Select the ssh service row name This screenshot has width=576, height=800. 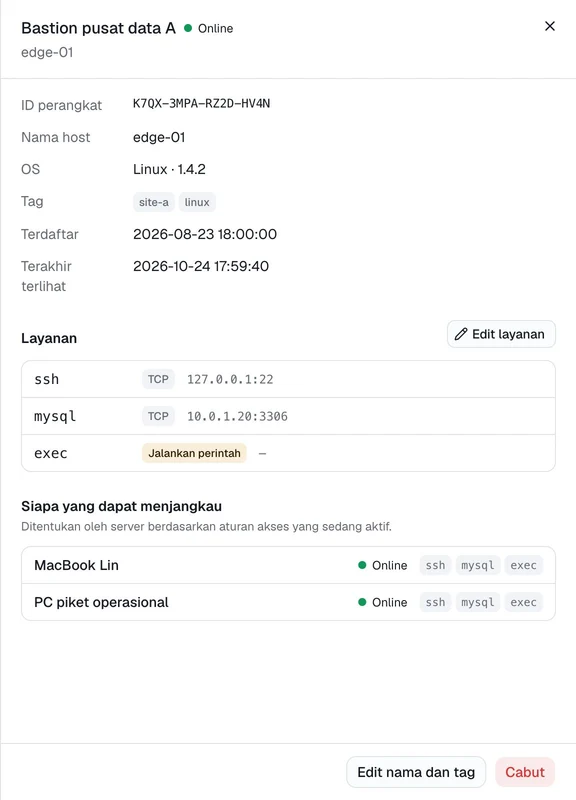[x=46, y=379]
